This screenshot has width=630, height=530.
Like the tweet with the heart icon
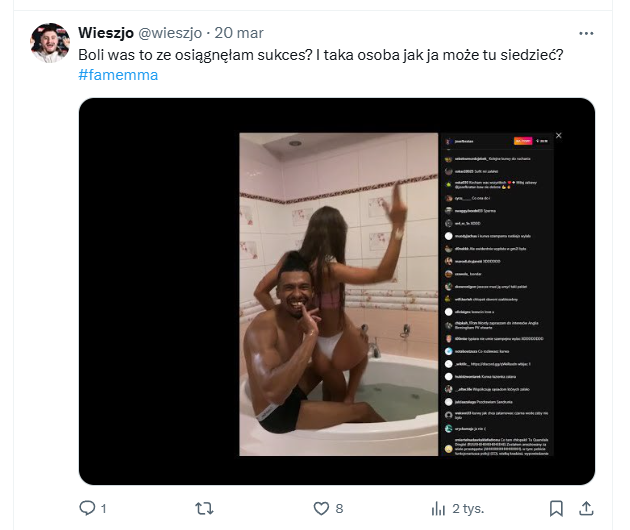point(319,508)
